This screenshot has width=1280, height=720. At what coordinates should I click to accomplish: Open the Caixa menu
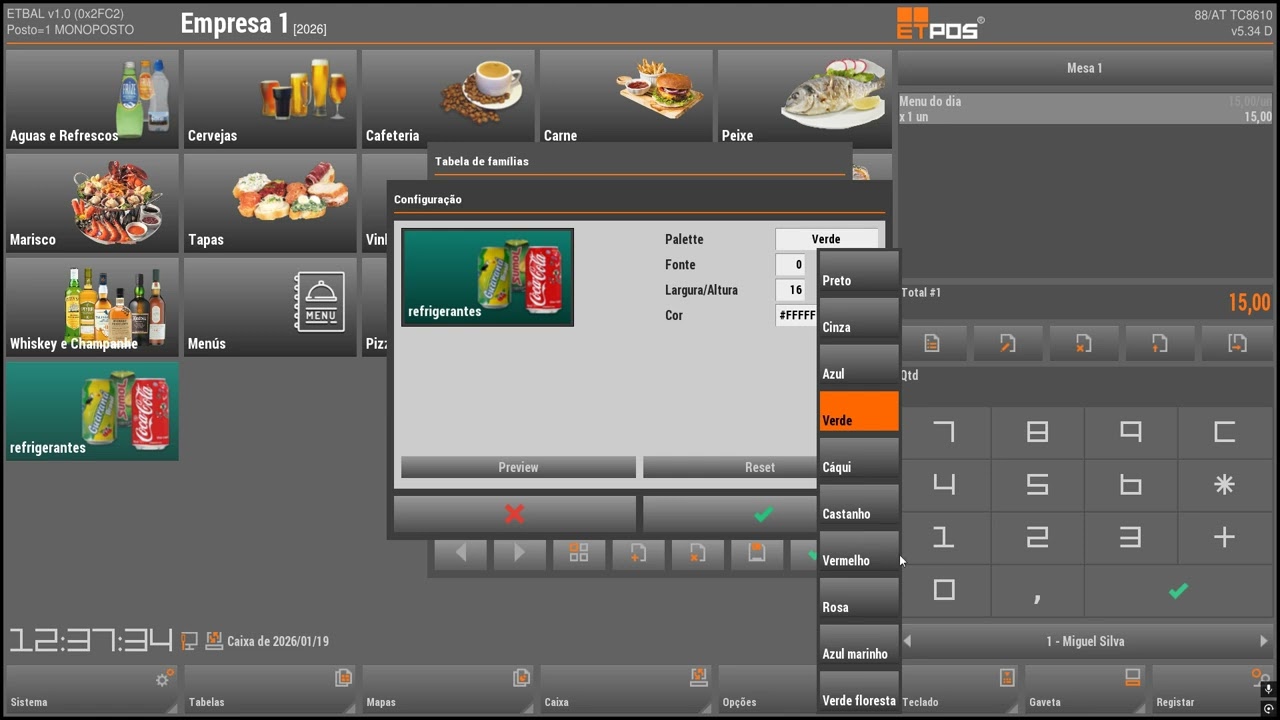pos(626,690)
